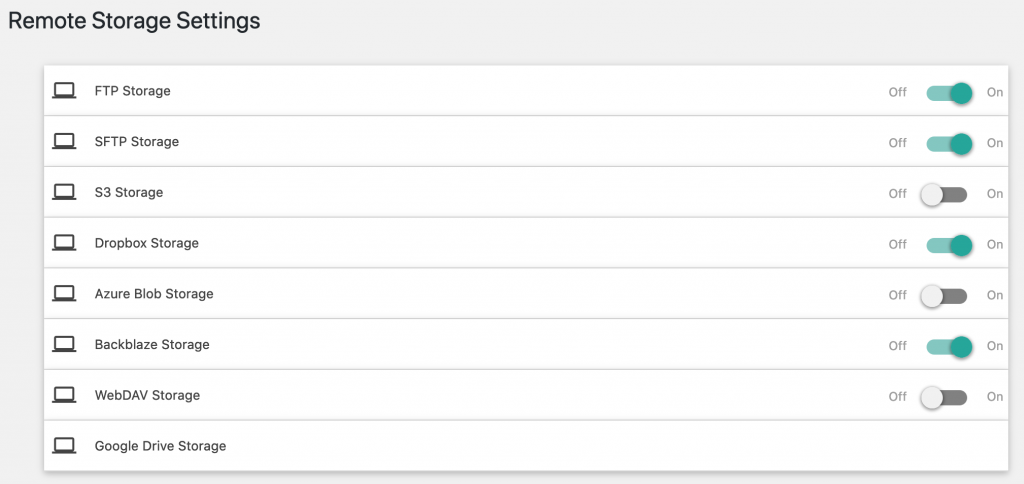Click the laptop icon beside Azure Blob Storage
Image resolution: width=1024 pixels, height=484 pixels.
point(64,293)
